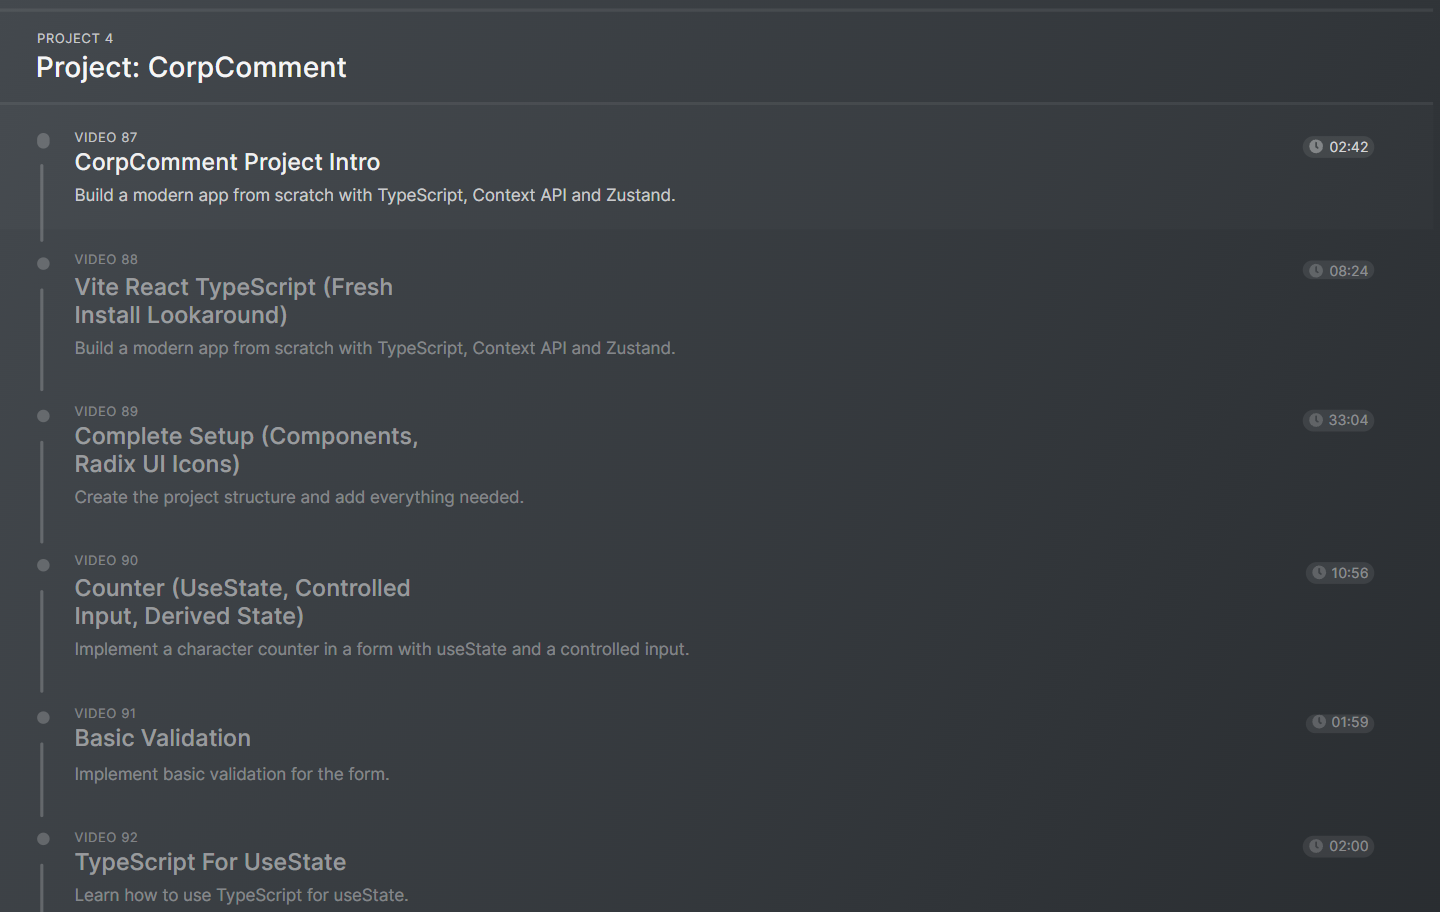The width and height of the screenshot is (1440, 912).
Task: Click the clock icon beside 02:42
Action: pos(1316,147)
